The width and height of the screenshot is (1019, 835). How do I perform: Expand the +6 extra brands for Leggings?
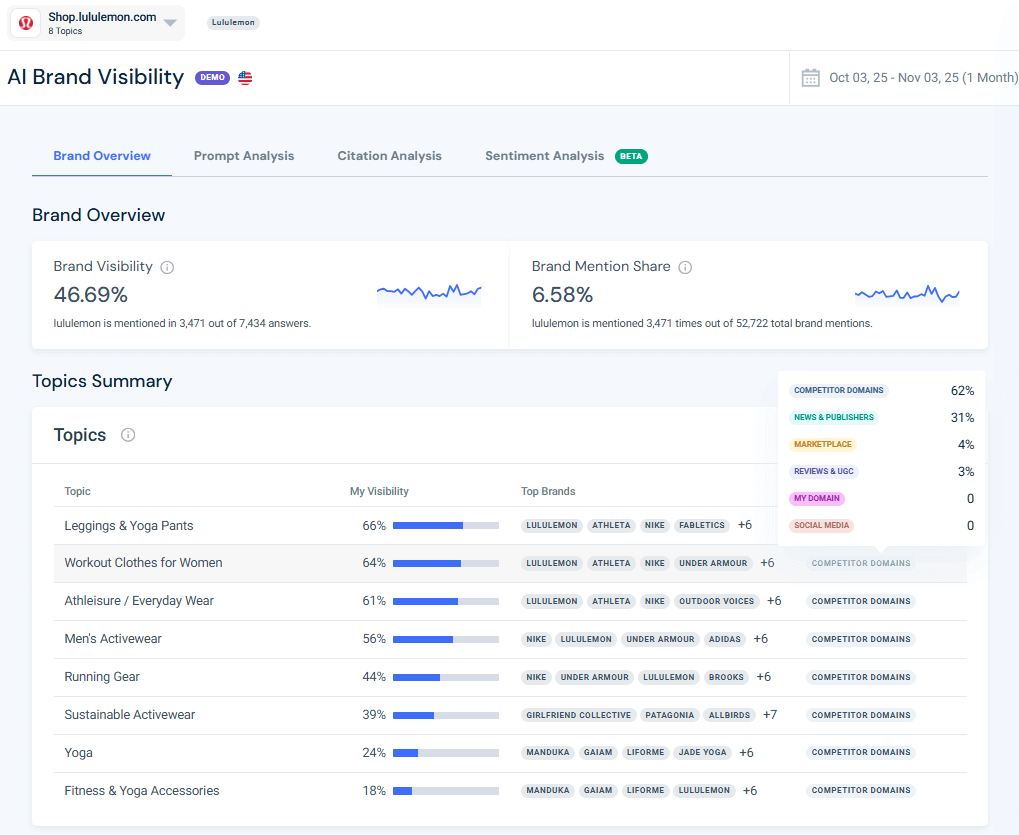point(744,524)
